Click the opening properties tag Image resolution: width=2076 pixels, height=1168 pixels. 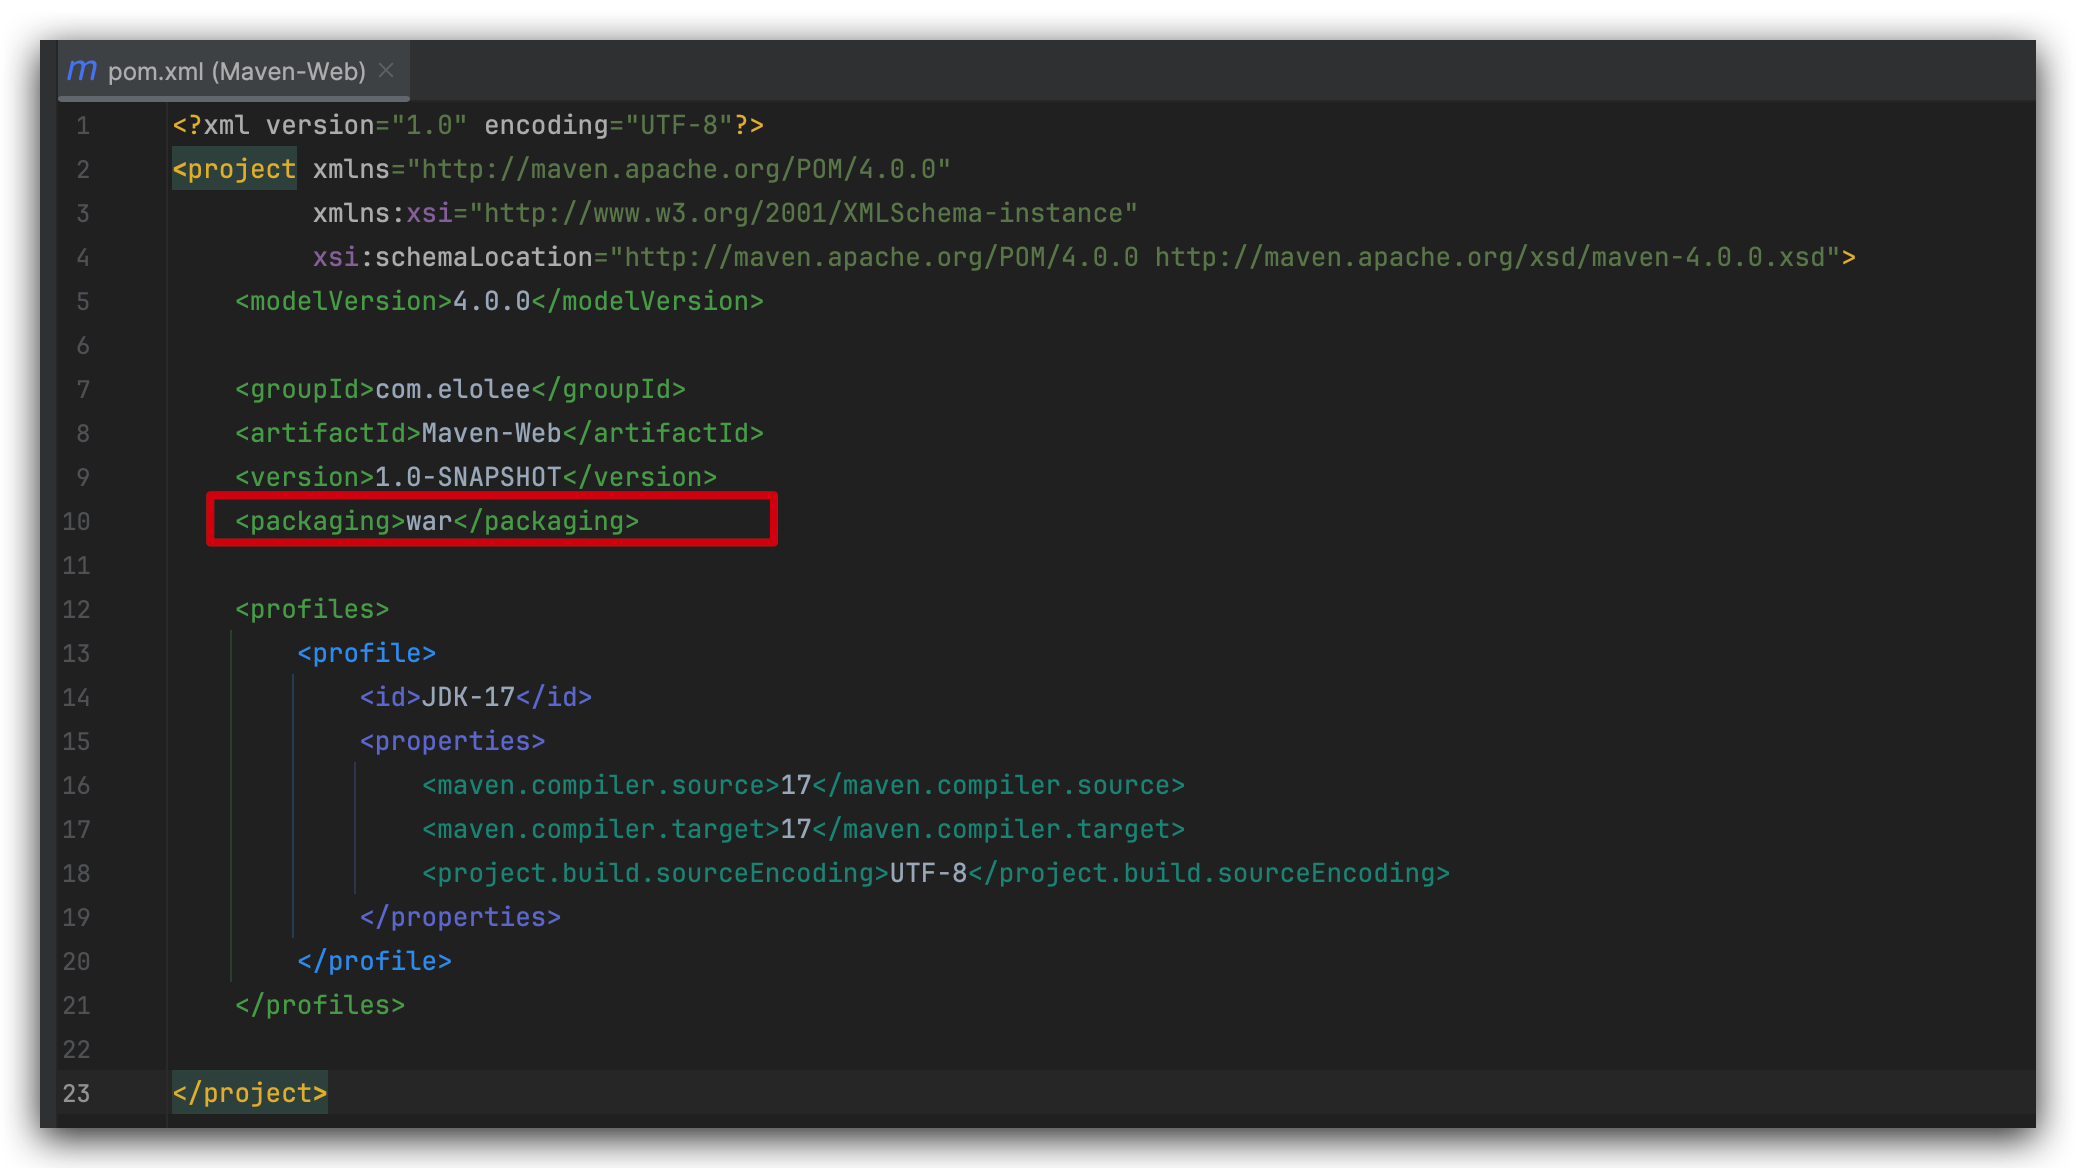(452, 742)
